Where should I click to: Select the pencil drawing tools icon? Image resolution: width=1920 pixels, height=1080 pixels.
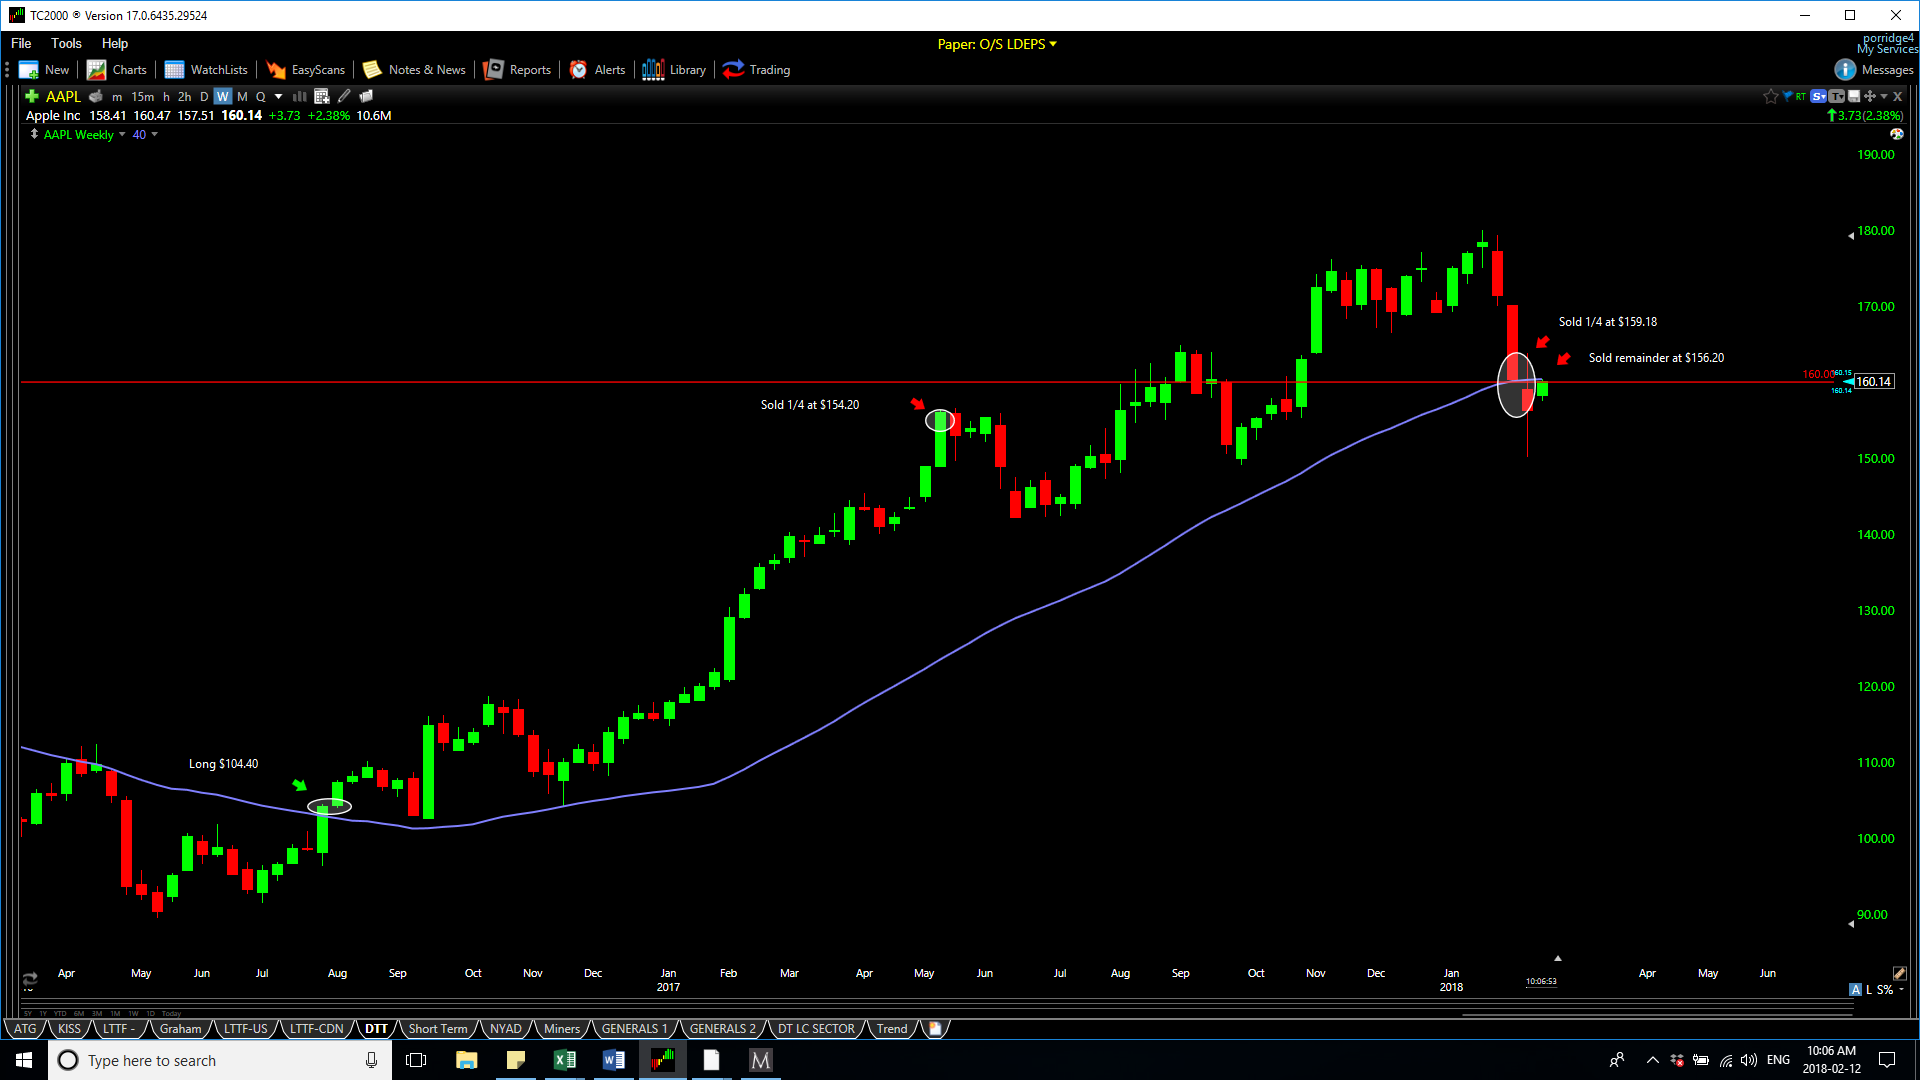tap(344, 97)
